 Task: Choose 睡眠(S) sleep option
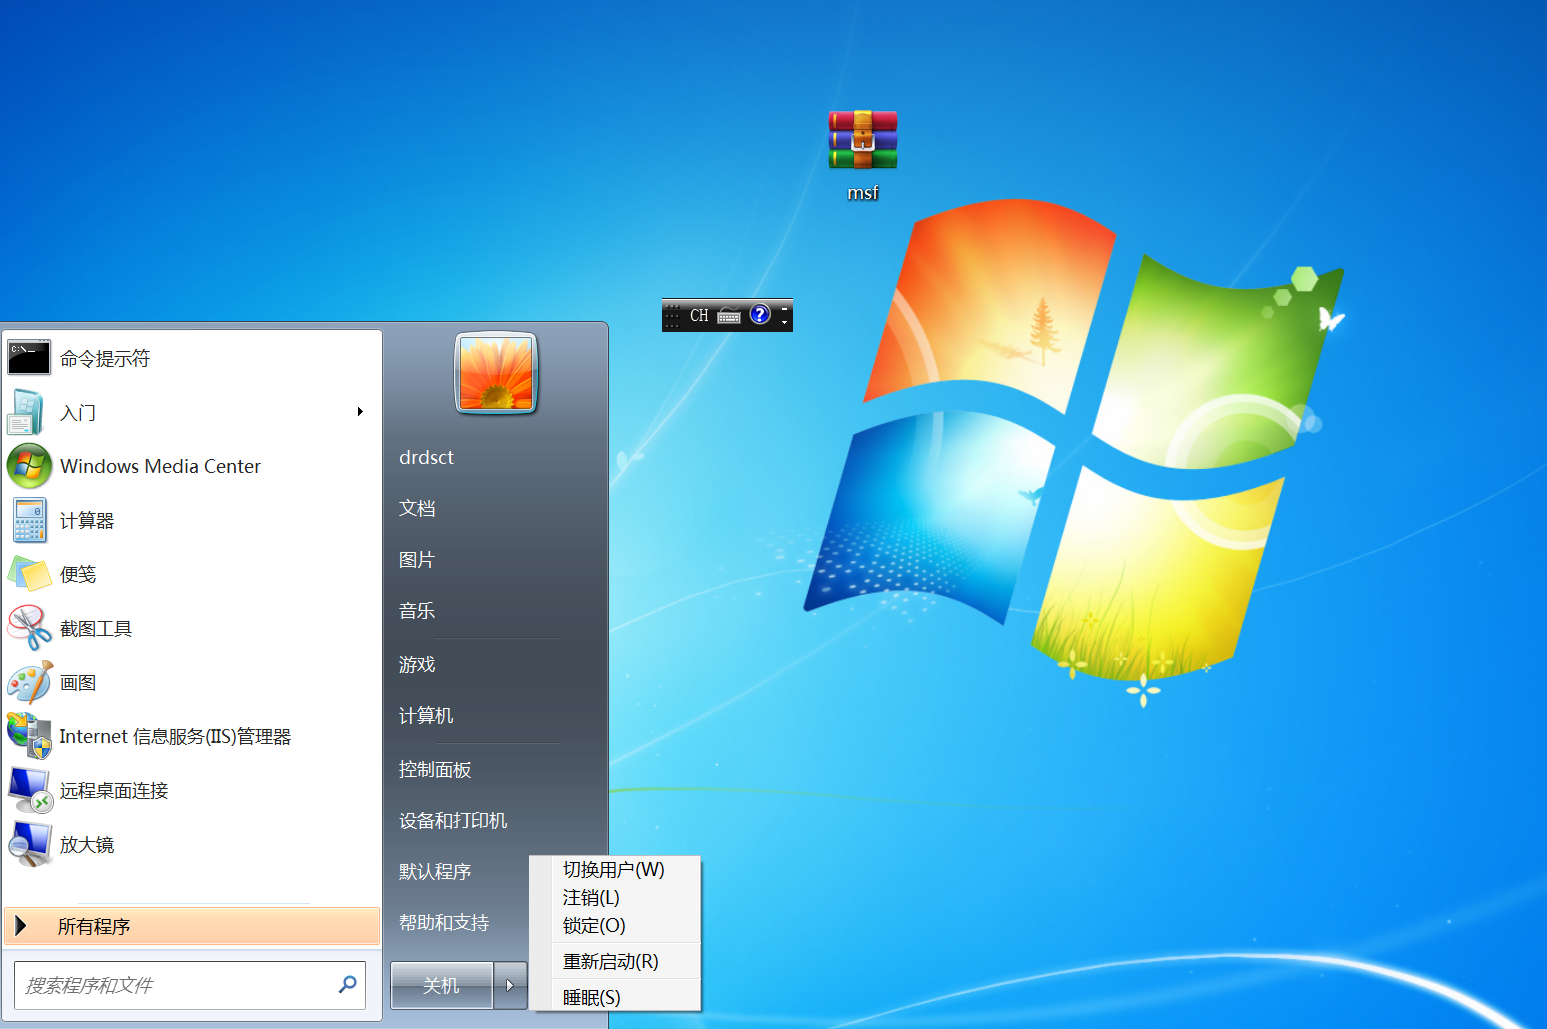pyautogui.click(x=592, y=998)
